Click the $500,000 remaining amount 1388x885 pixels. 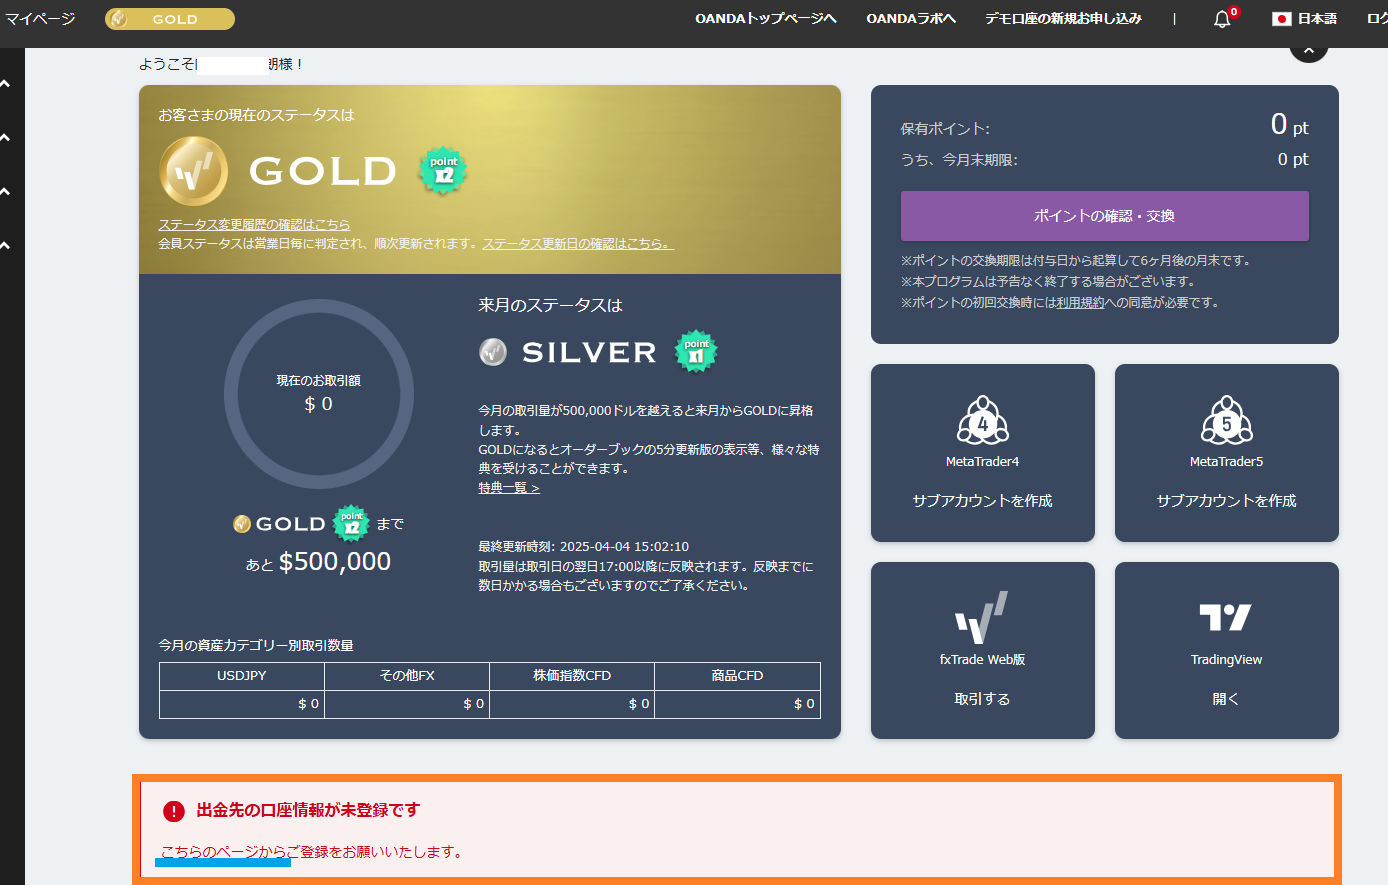(335, 562)
